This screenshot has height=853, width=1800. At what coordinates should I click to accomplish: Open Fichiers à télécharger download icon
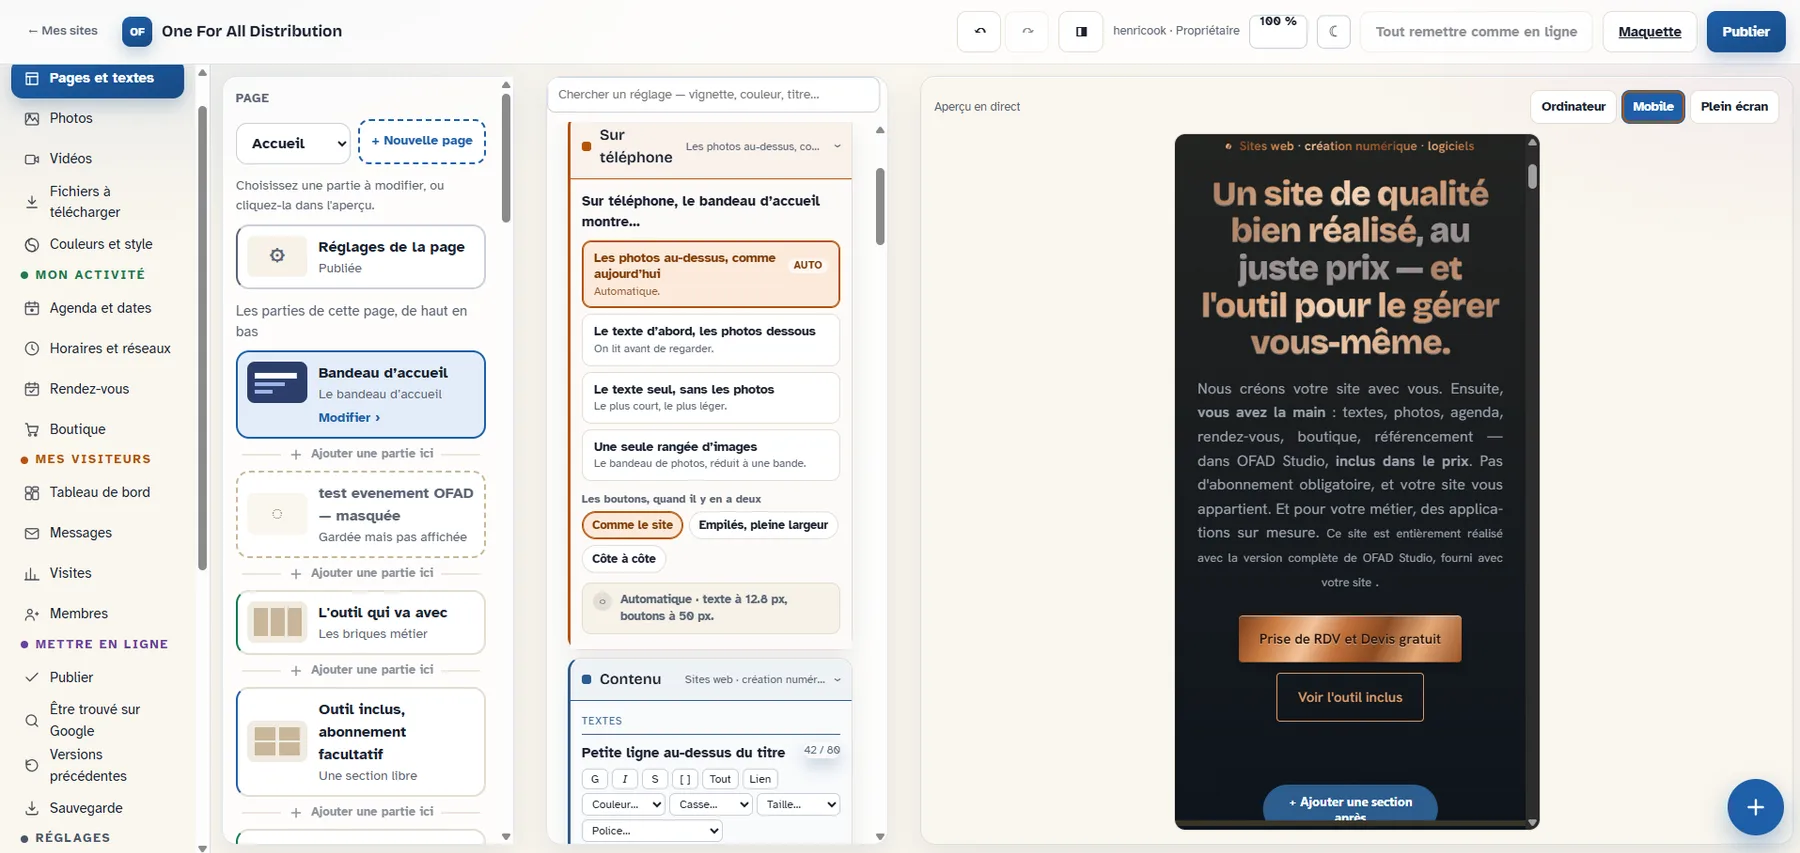click(x=32, y=202)
